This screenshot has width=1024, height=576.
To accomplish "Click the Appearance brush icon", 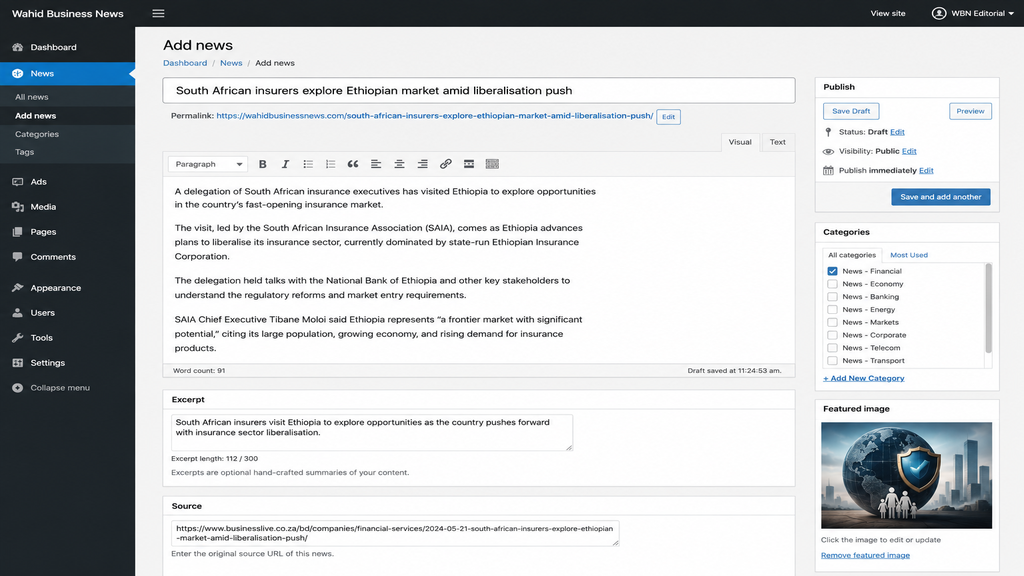I will pyautogui.click(x=18, y=287).
